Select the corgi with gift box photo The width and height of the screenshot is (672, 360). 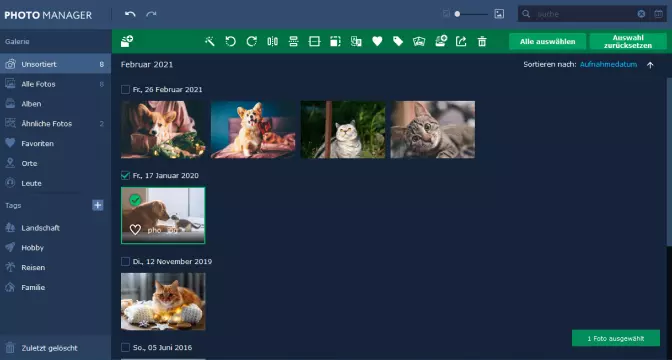point(163,129)
